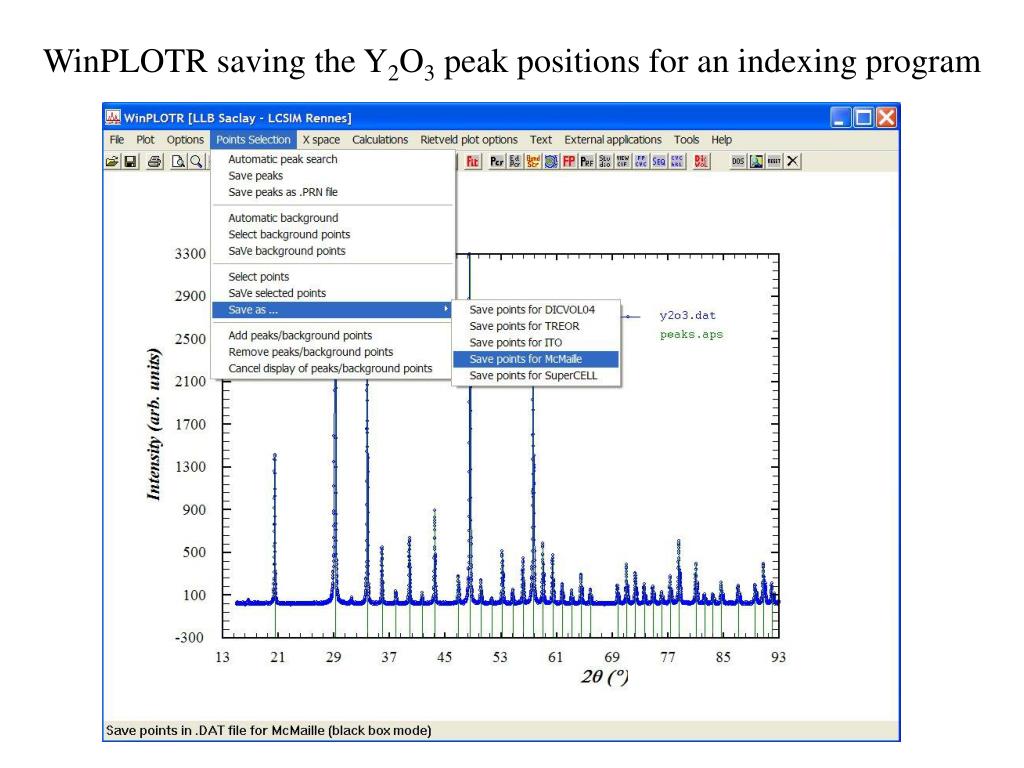
Task: Click the Reset toolbar icon
Action: tap(775, 161)
